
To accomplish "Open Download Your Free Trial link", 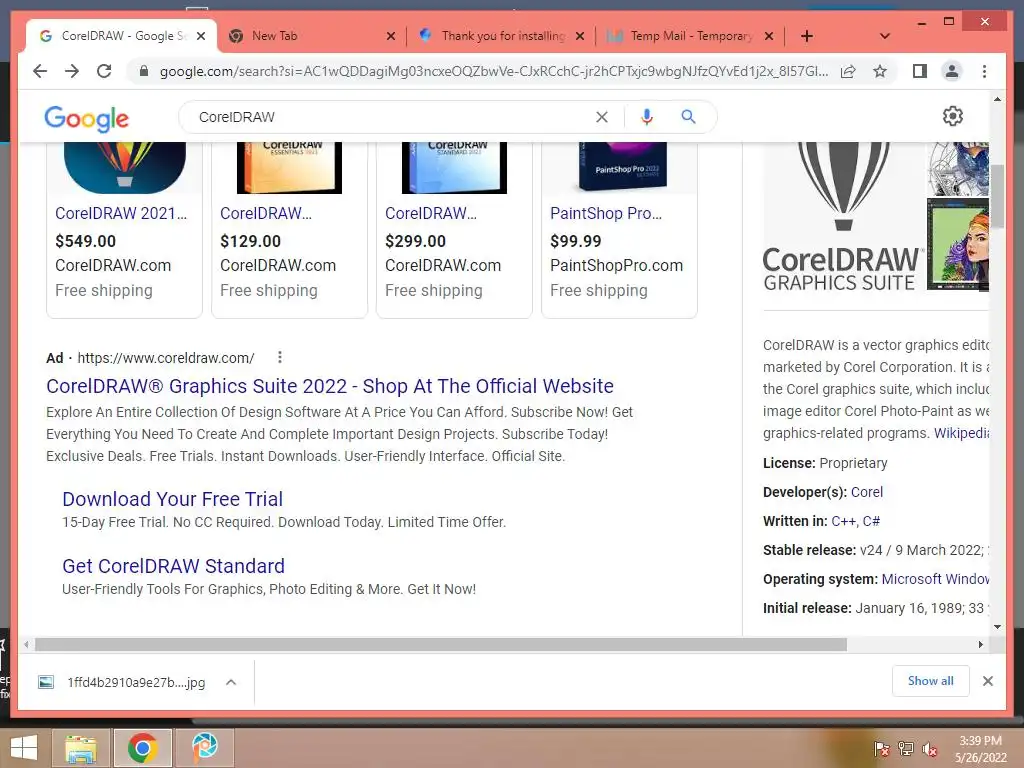I will tap(172, 499).
